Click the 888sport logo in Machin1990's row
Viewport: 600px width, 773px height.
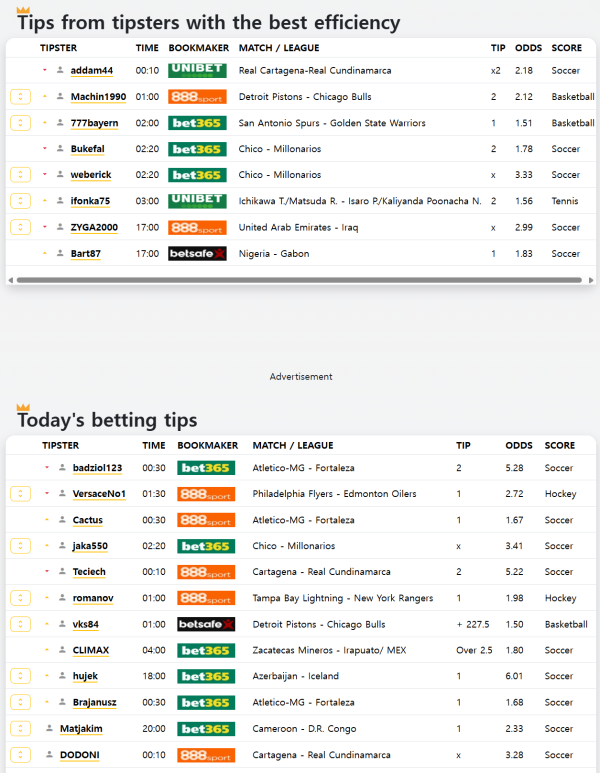[197, 97]
